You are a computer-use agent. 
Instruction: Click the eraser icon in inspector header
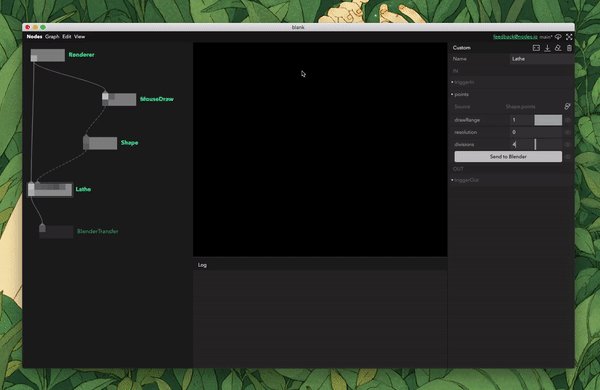(558, 48)
